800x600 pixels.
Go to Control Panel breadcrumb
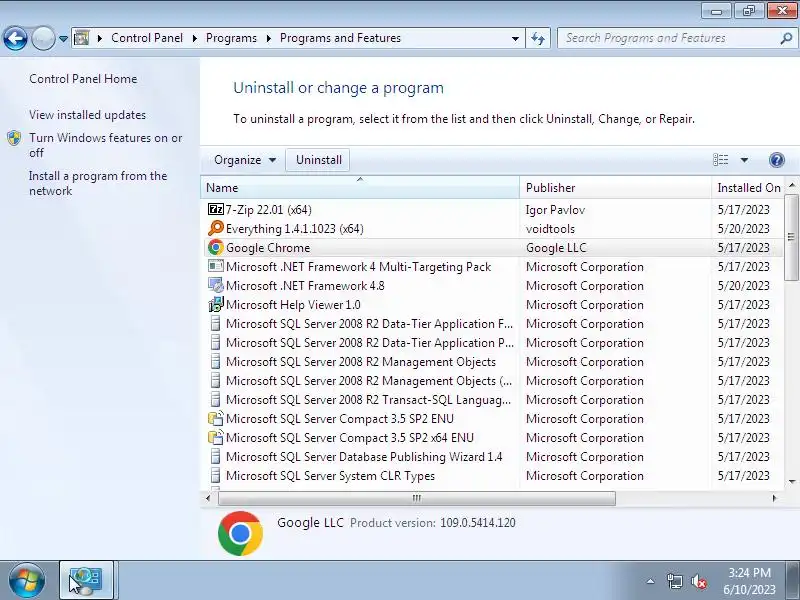(147, 38)
